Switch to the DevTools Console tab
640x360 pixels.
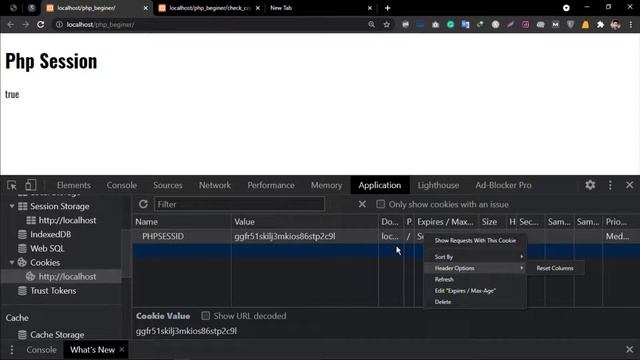point(122,185)
